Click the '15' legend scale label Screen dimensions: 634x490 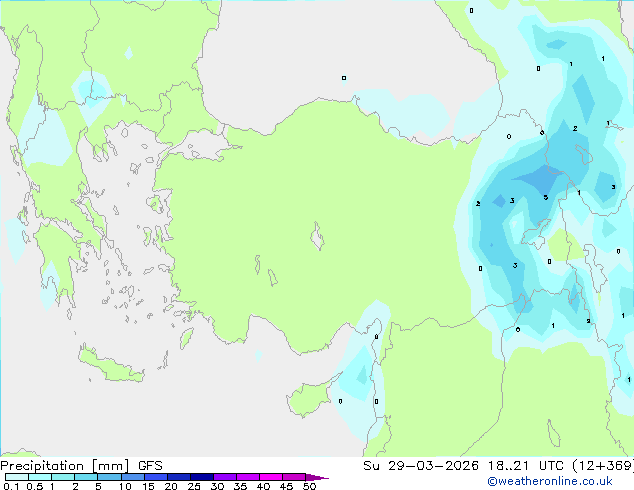click(148, 486)
